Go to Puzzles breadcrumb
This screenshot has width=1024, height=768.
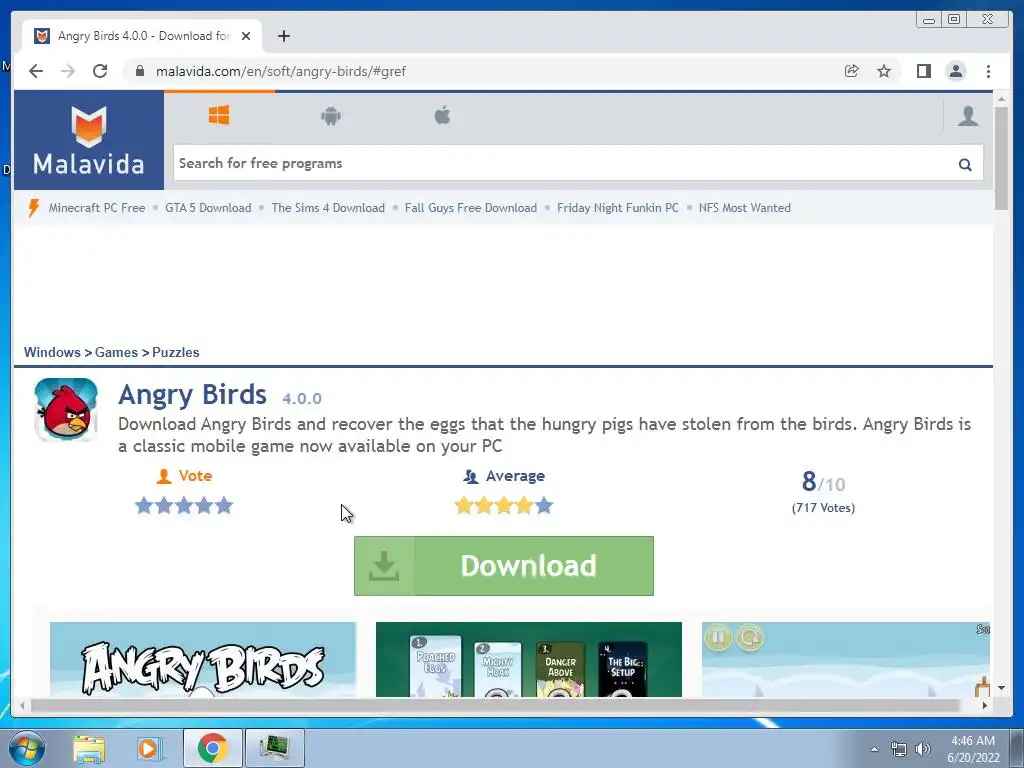(x=176, y=352)
